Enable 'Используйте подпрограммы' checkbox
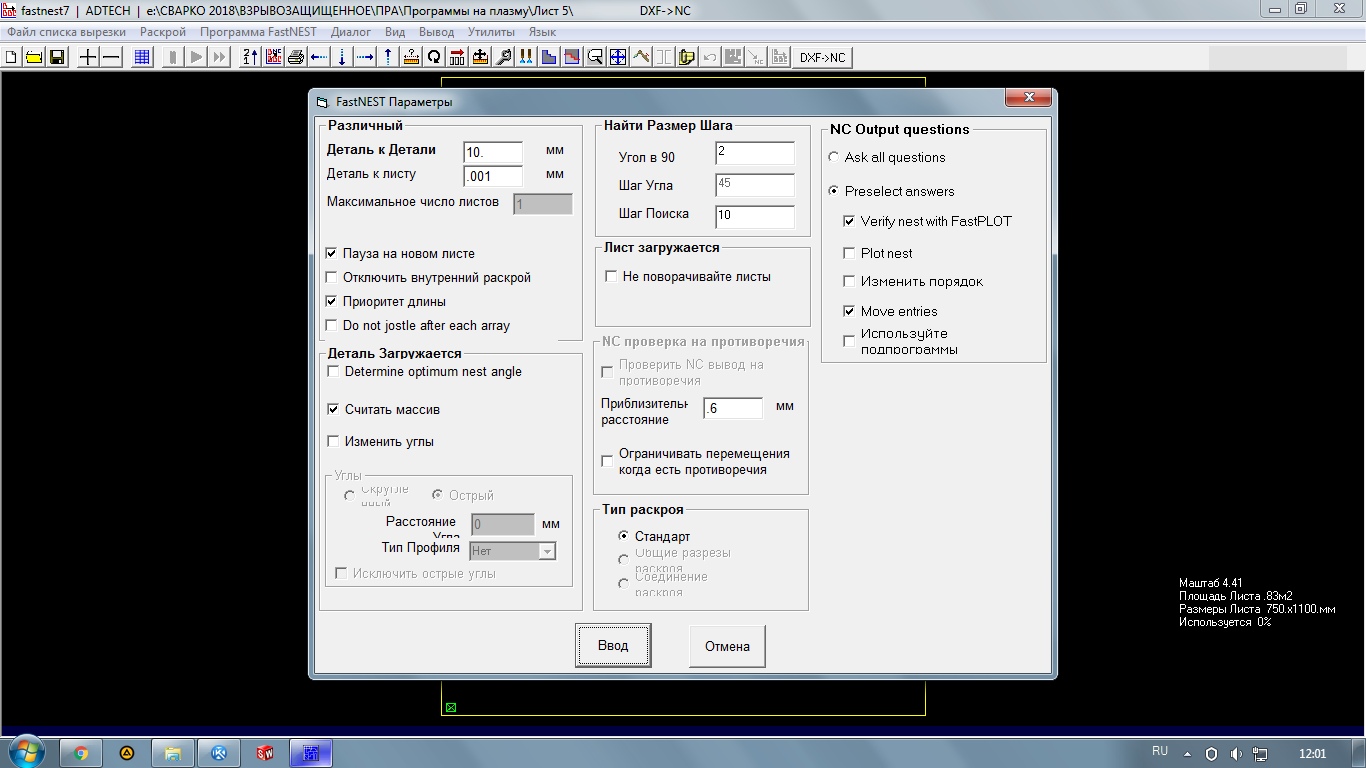1366x768 pixels. (x=850, y=342)
